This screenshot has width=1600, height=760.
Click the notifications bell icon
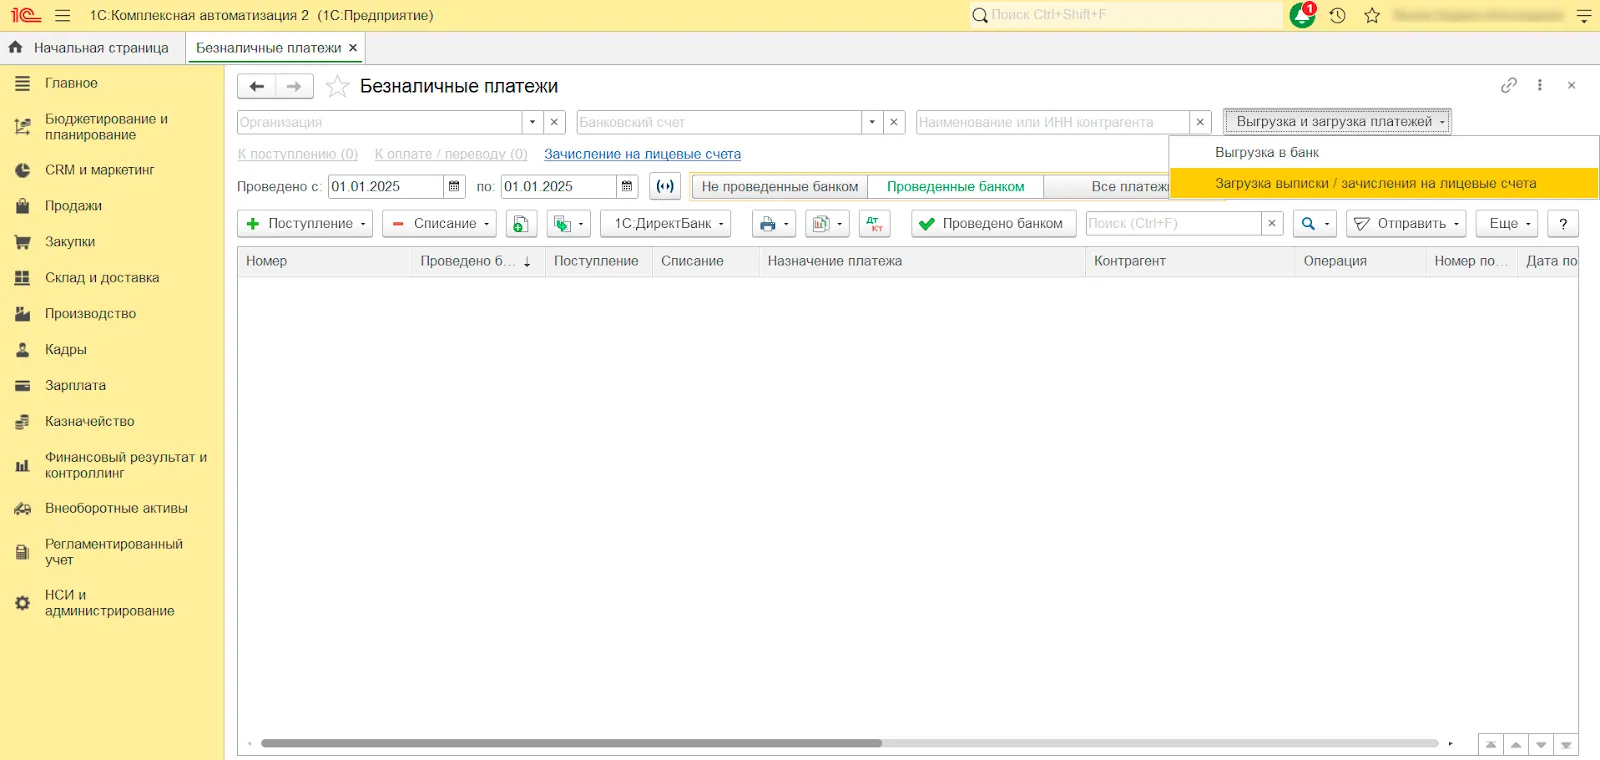(x=1302, y=15)
